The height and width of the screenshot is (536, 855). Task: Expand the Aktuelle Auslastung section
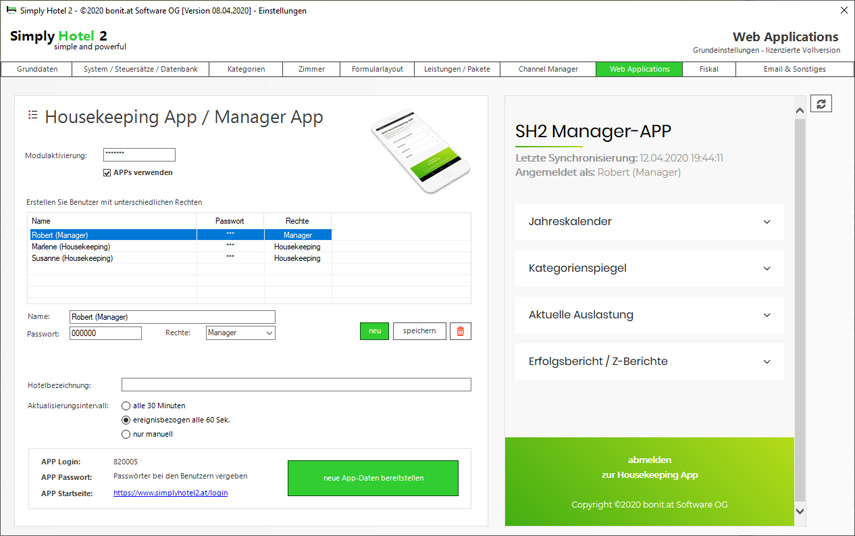pos(649,315)
